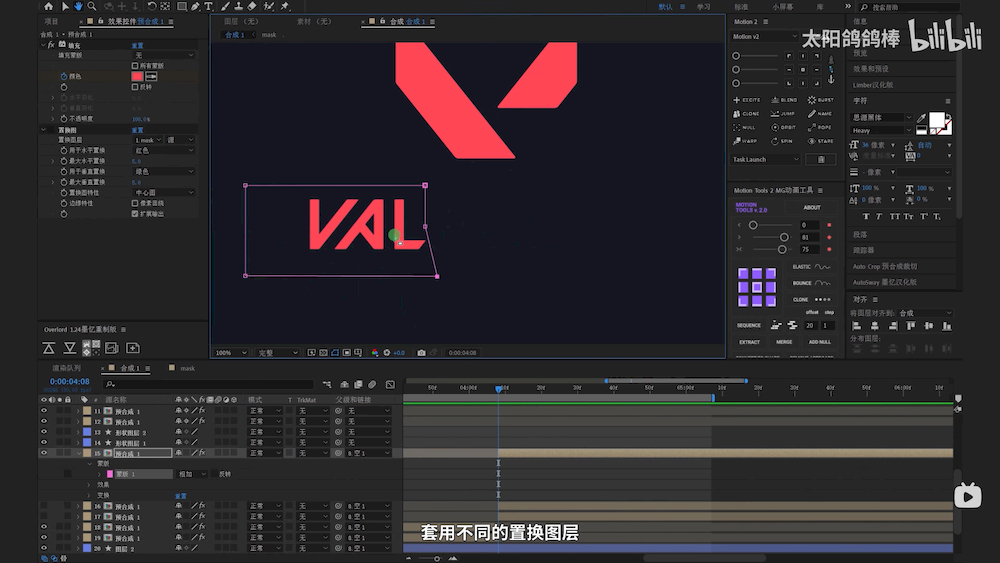This screenshot has height=563, width=1000.
Task: Click the MERGE button in Motion Tools
Action: [784, 342]
